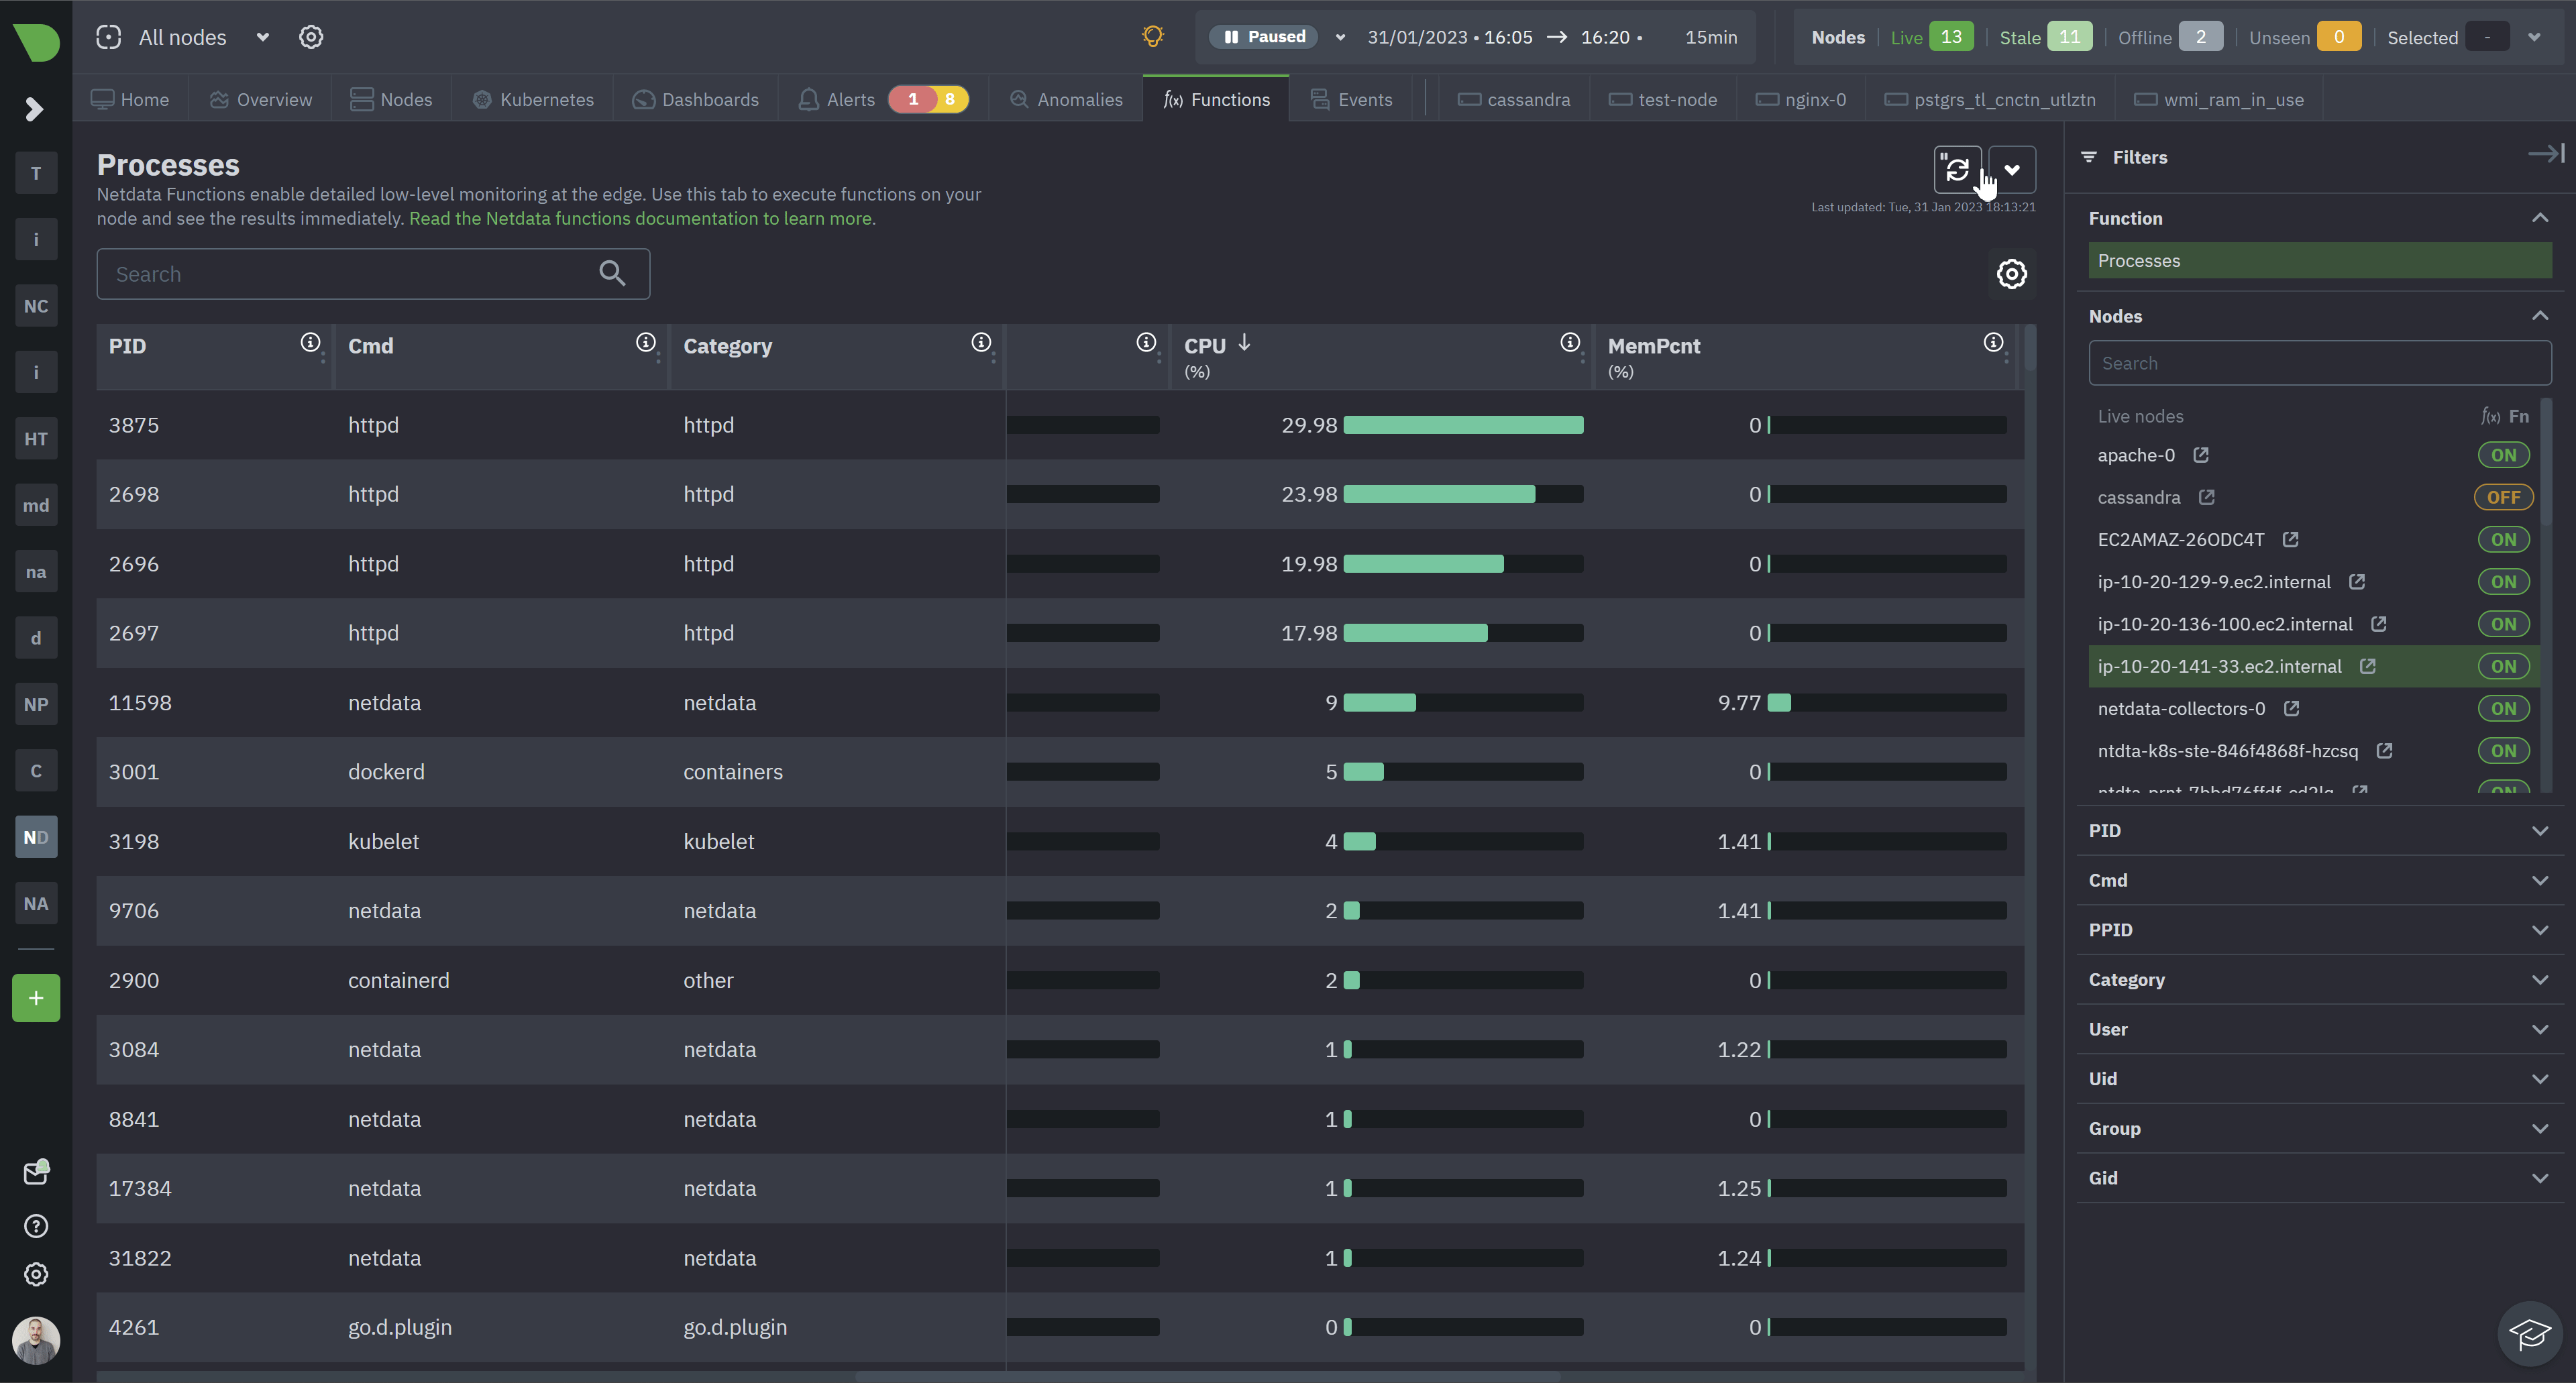Click PID column info icon

click(310, 343)
